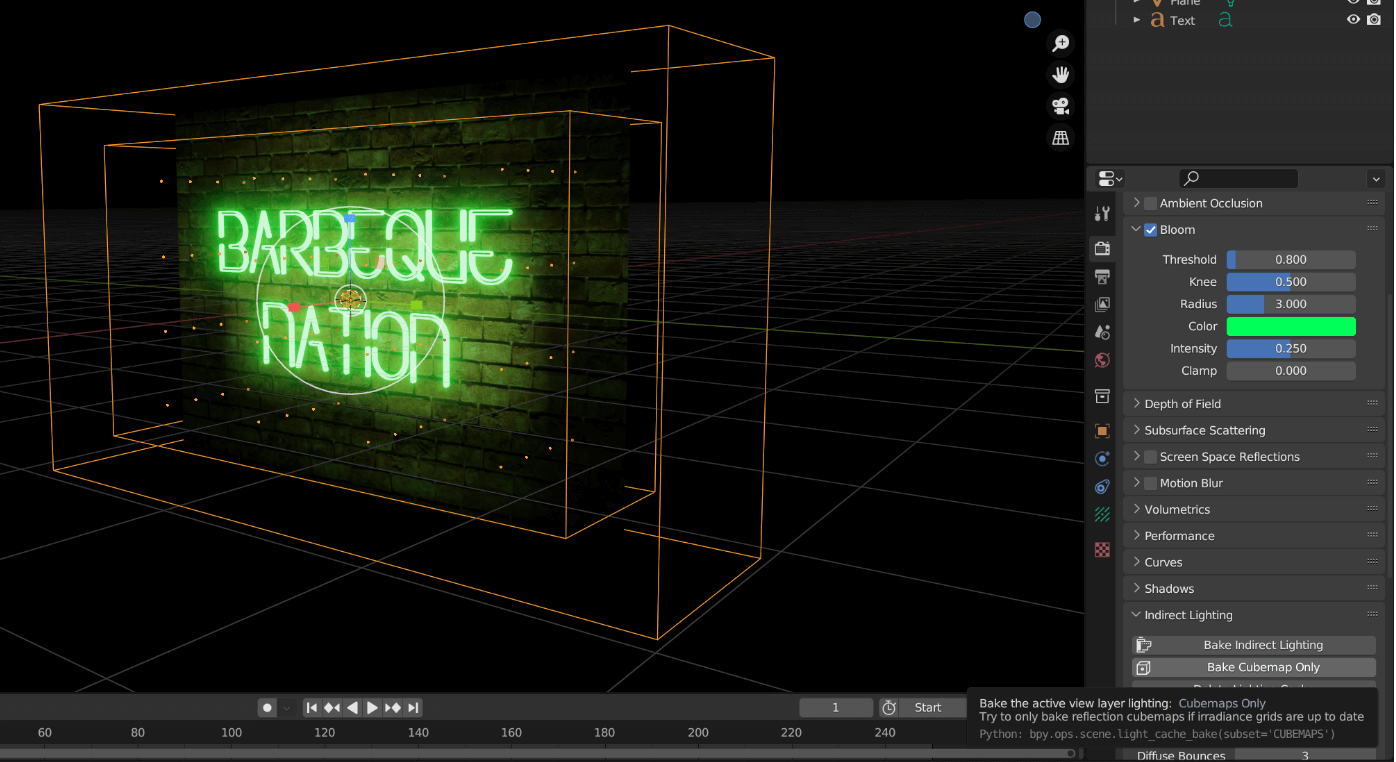The height and width of the screenshot is (762, 1396).
Task: Hide the Text object with eye icon
Action: [1353, 20]
